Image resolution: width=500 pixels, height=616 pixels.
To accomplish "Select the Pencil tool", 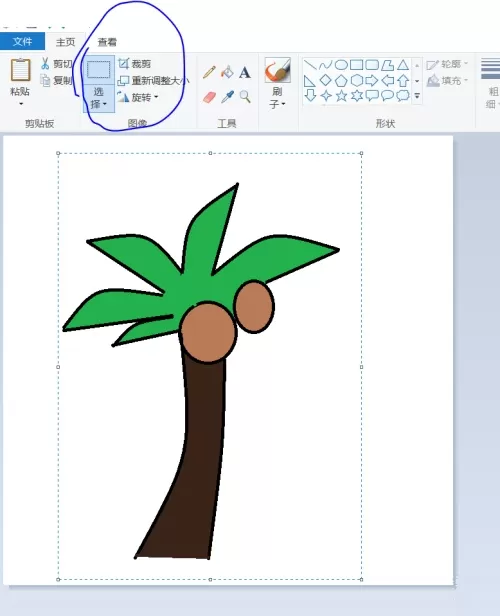I will 209,72.
